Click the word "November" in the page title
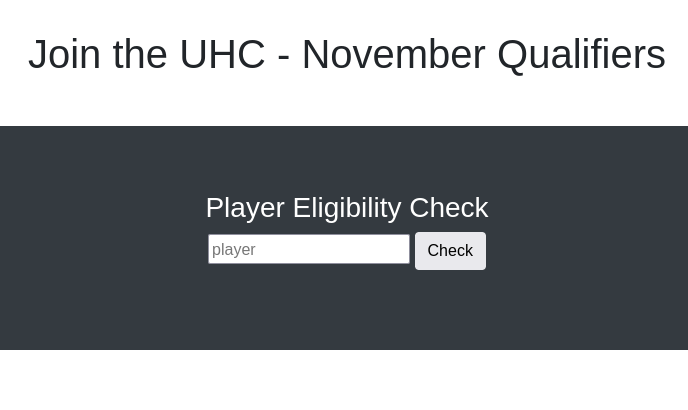This screenshot has height=410, width=688. click(x=393, y=54)
